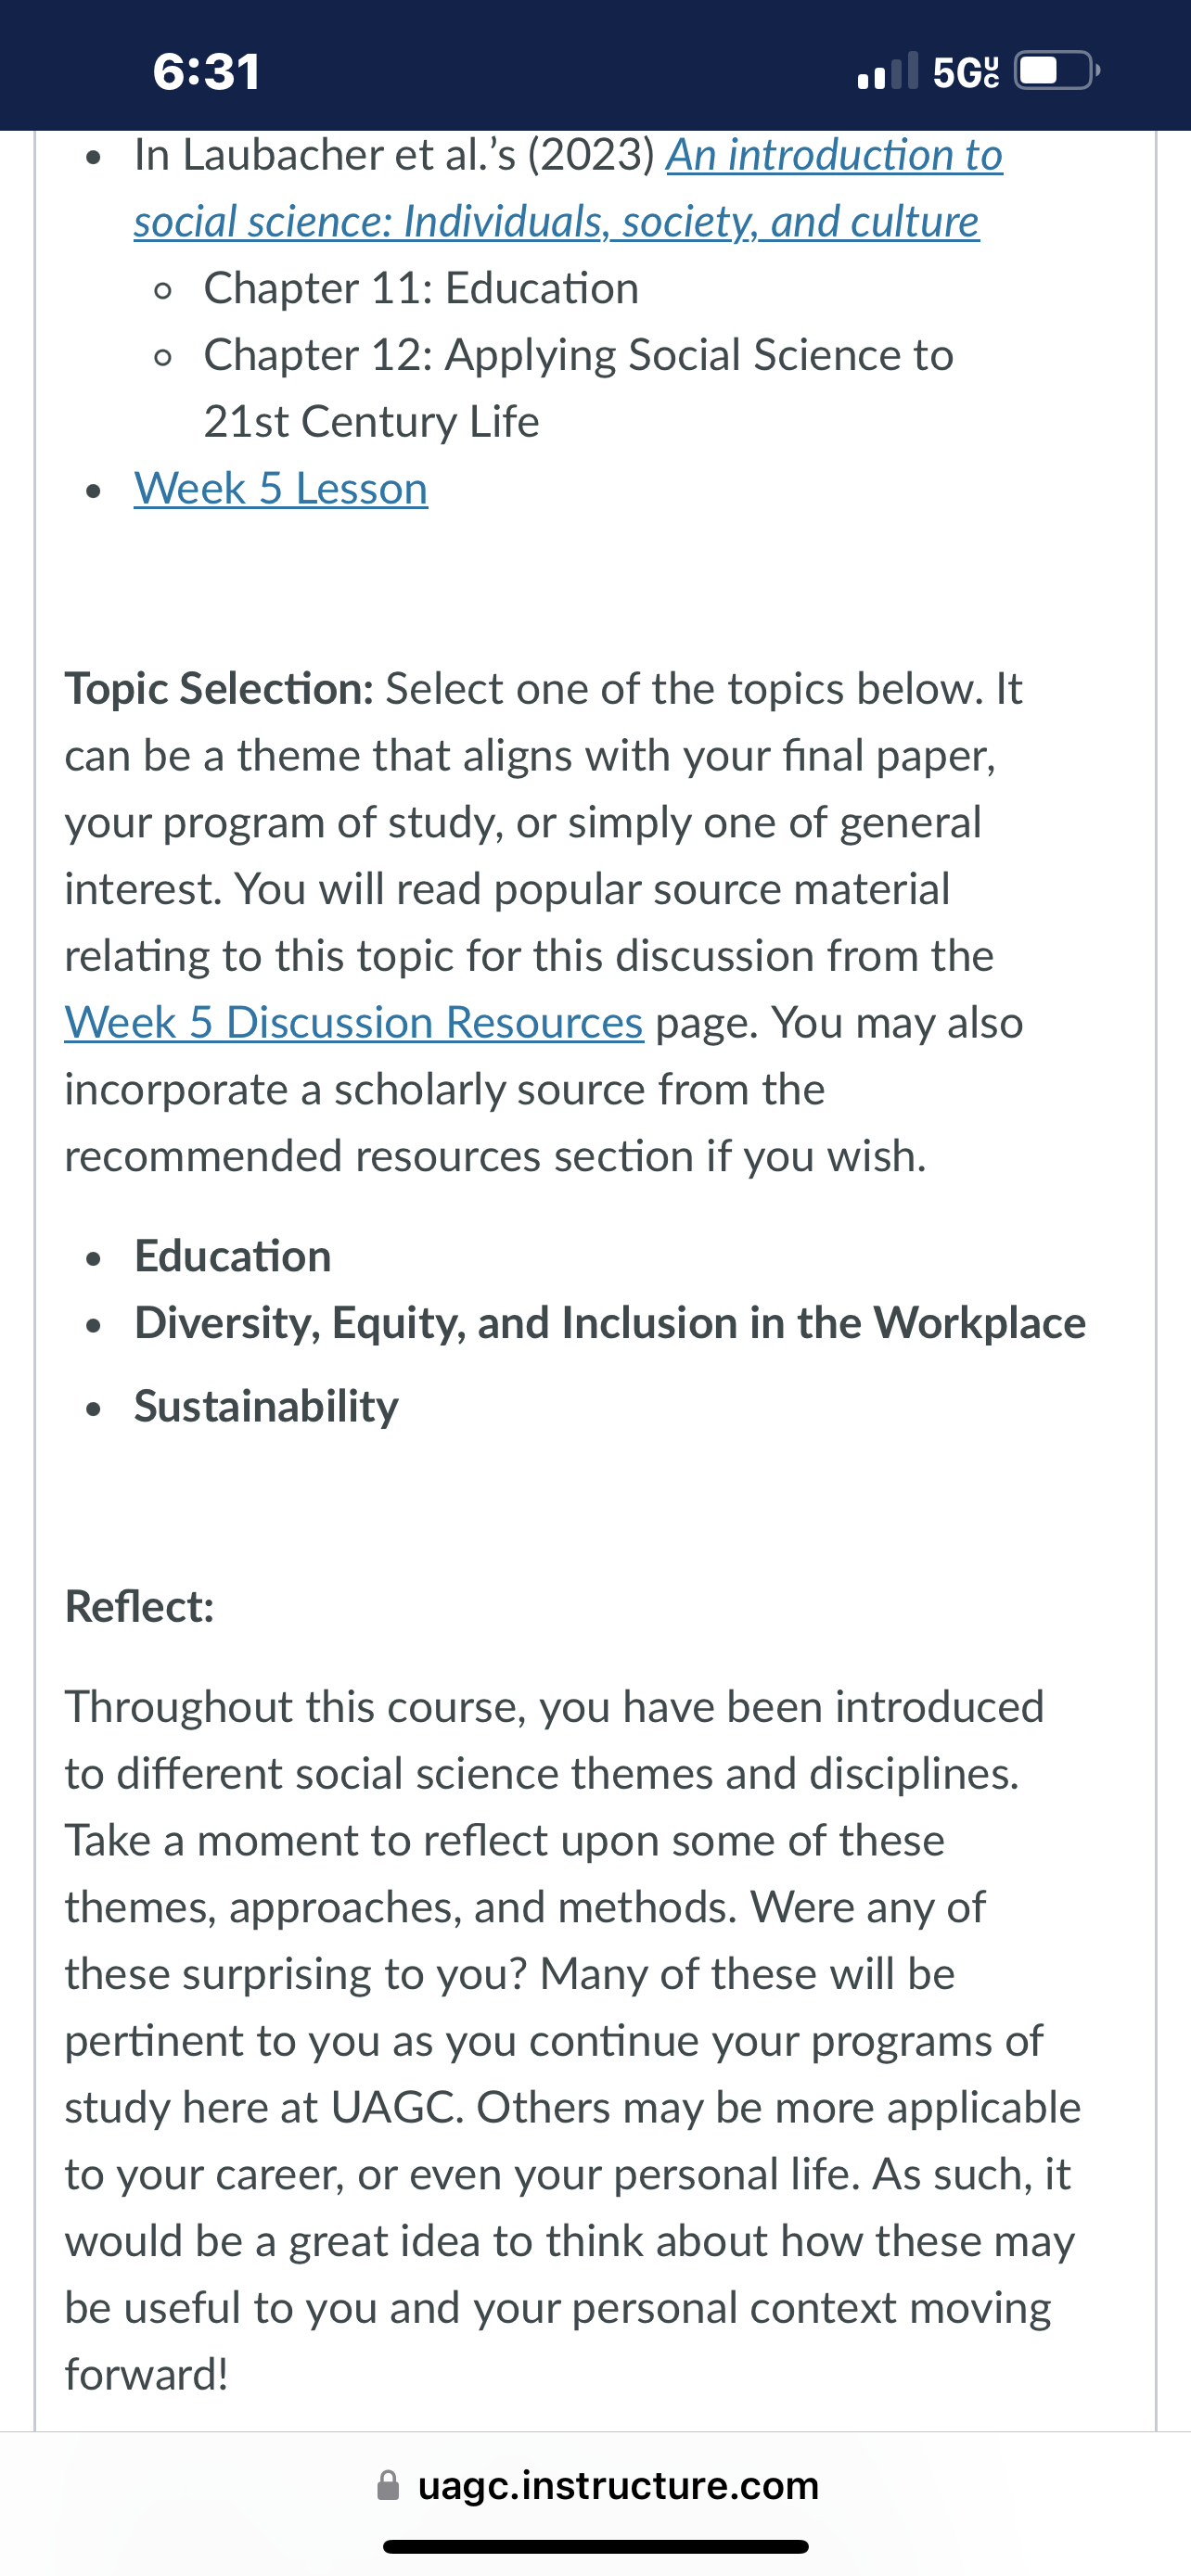The width and height of the screenshot is (1191, 2576).
Task: Tap the home indicator bar at bottom
Action: pyautogui.click(x=596, y=2546)
